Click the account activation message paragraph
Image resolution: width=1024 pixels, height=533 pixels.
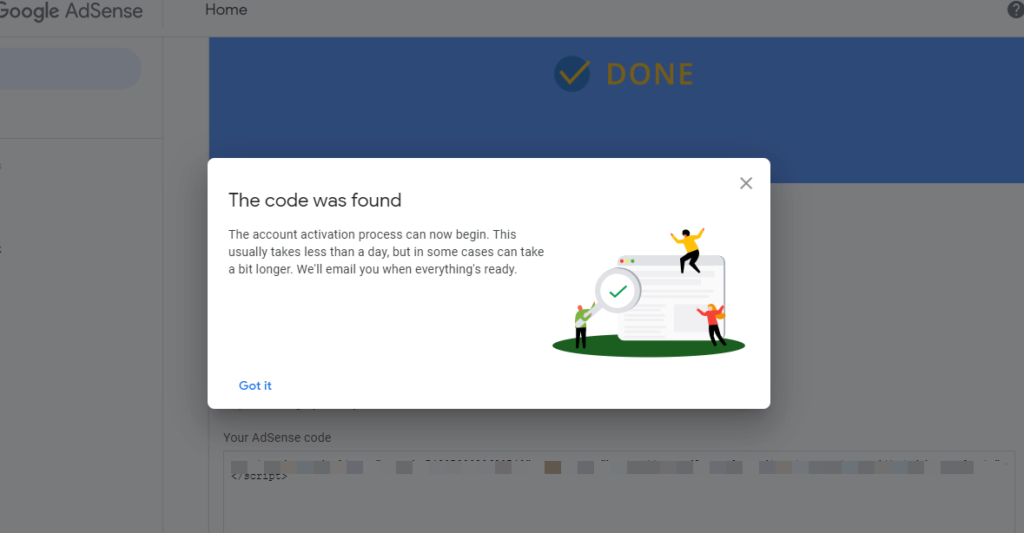pos(386,252)
